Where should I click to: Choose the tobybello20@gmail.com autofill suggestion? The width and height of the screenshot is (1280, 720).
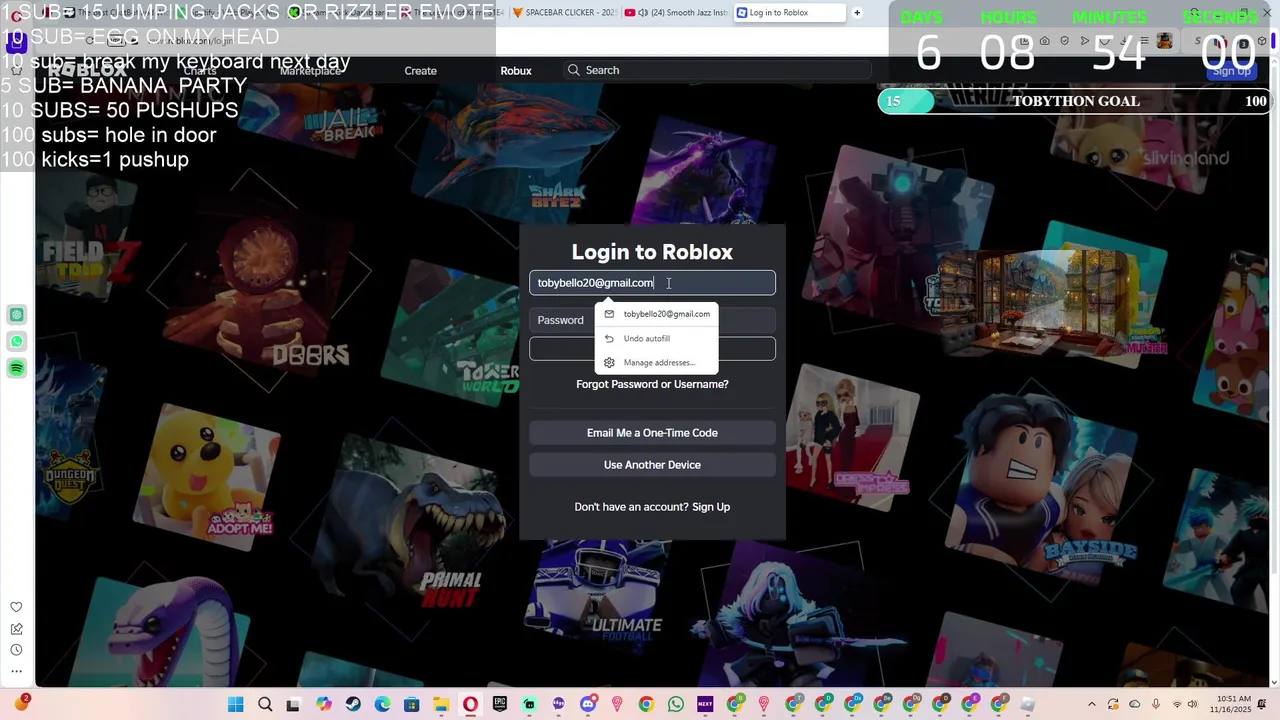pos(656,314)
